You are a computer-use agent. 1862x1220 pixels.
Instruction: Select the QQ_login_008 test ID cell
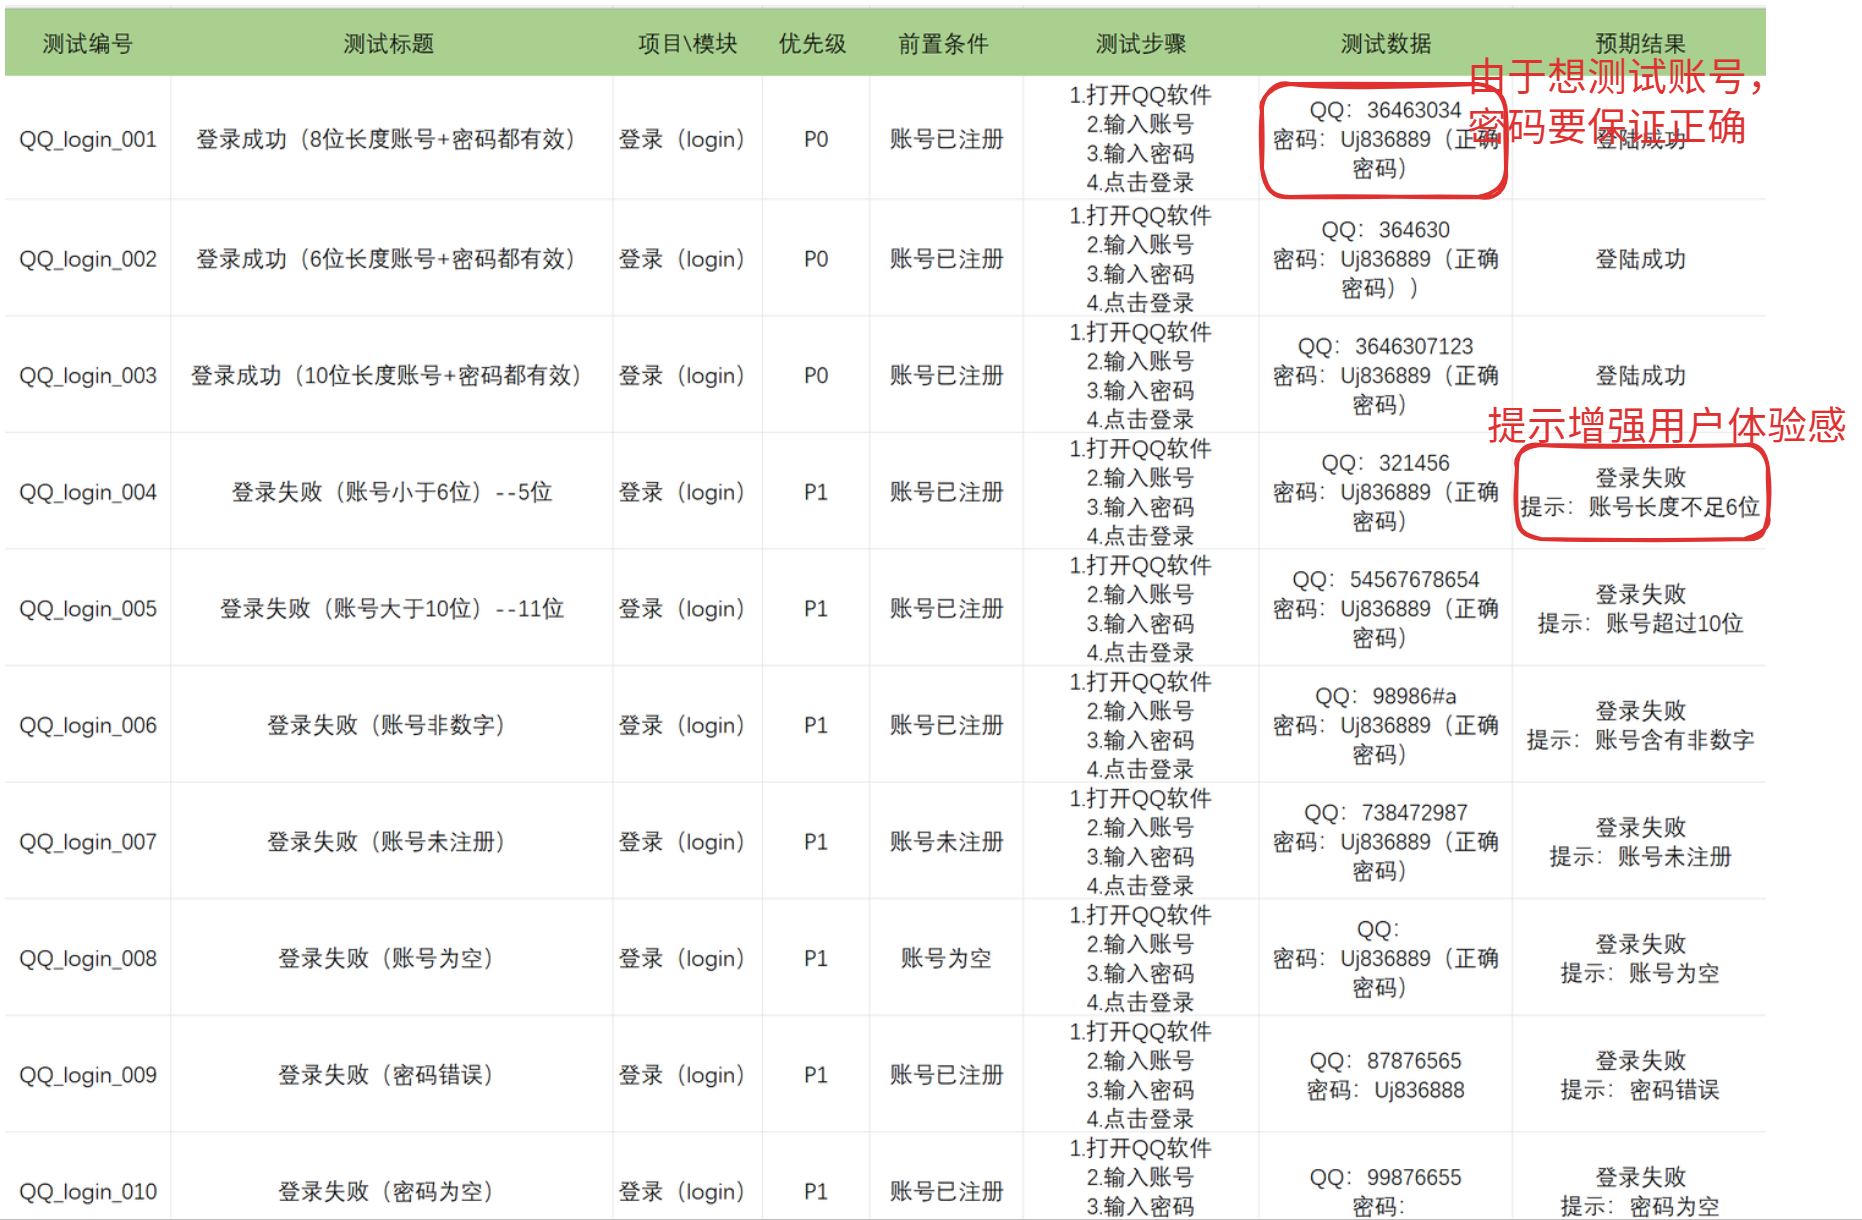tap(88, 959)
